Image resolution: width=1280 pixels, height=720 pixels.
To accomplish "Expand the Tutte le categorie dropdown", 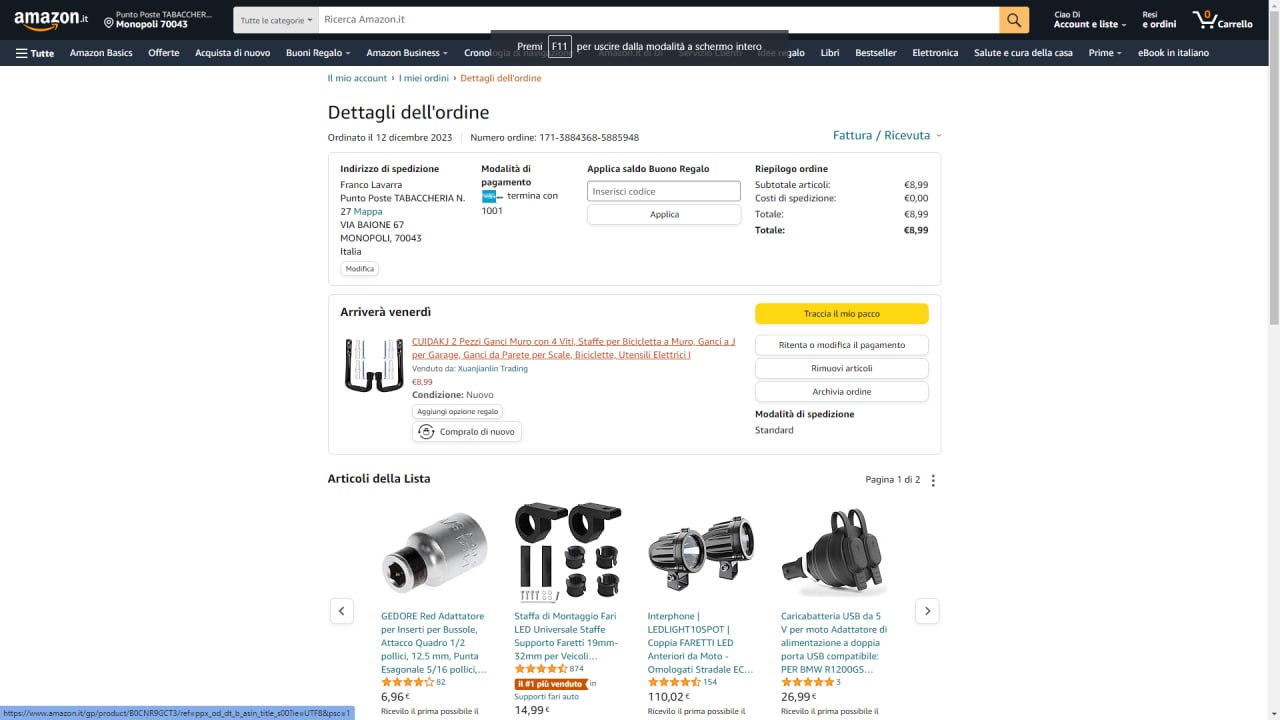I will tap(276, 20).
